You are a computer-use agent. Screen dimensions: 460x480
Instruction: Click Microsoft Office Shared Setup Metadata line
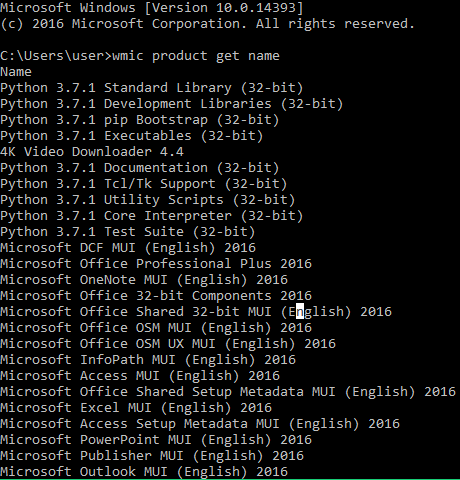[x=228, y=392]
